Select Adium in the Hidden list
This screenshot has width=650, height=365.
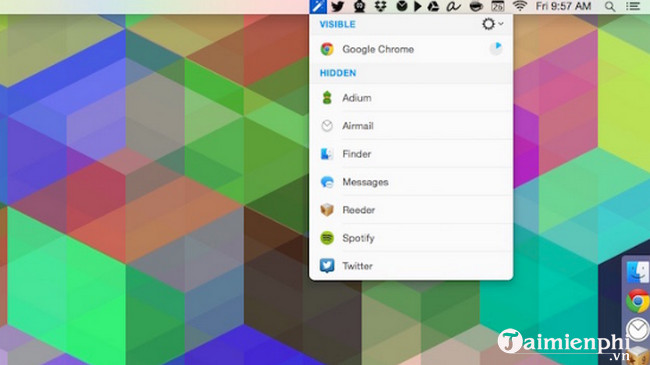tap(411, 98)
